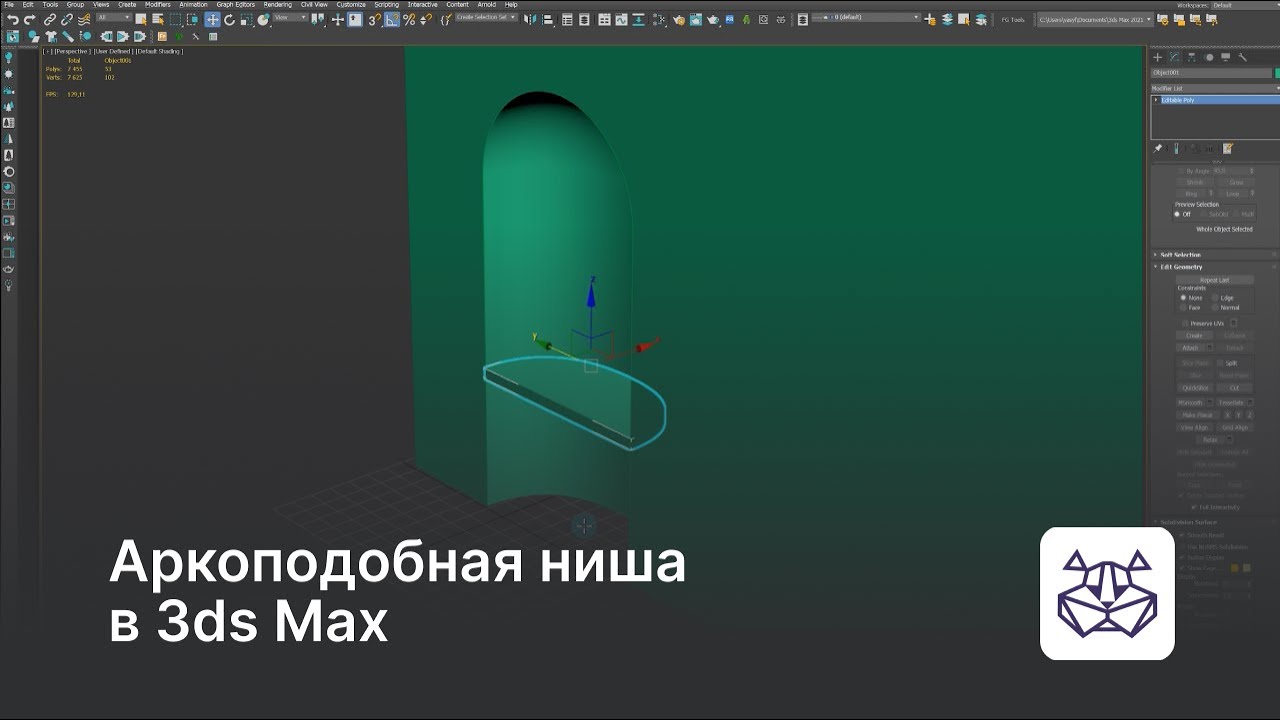The height and width of the screenshot is (720, 1280).
Task: Click the Repeat Last button
Action: (1215, 280)
